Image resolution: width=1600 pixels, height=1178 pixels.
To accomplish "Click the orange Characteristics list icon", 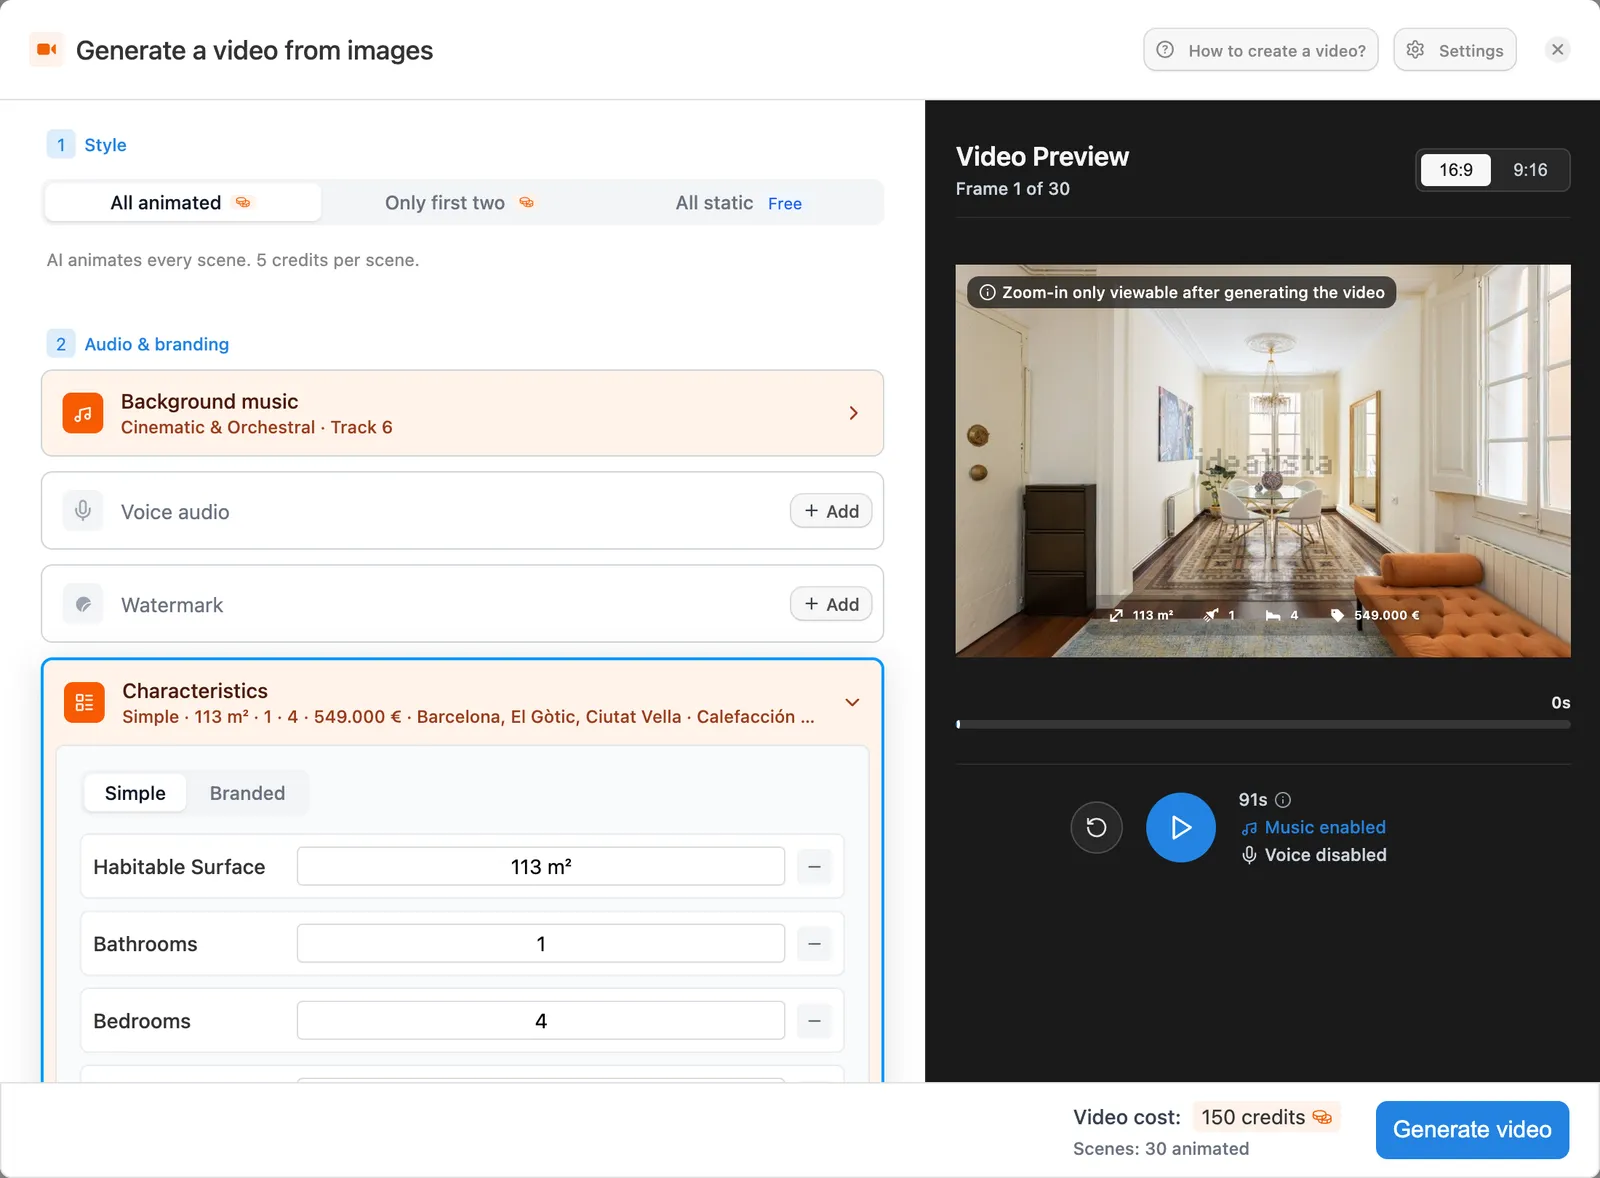I will 84,702.
